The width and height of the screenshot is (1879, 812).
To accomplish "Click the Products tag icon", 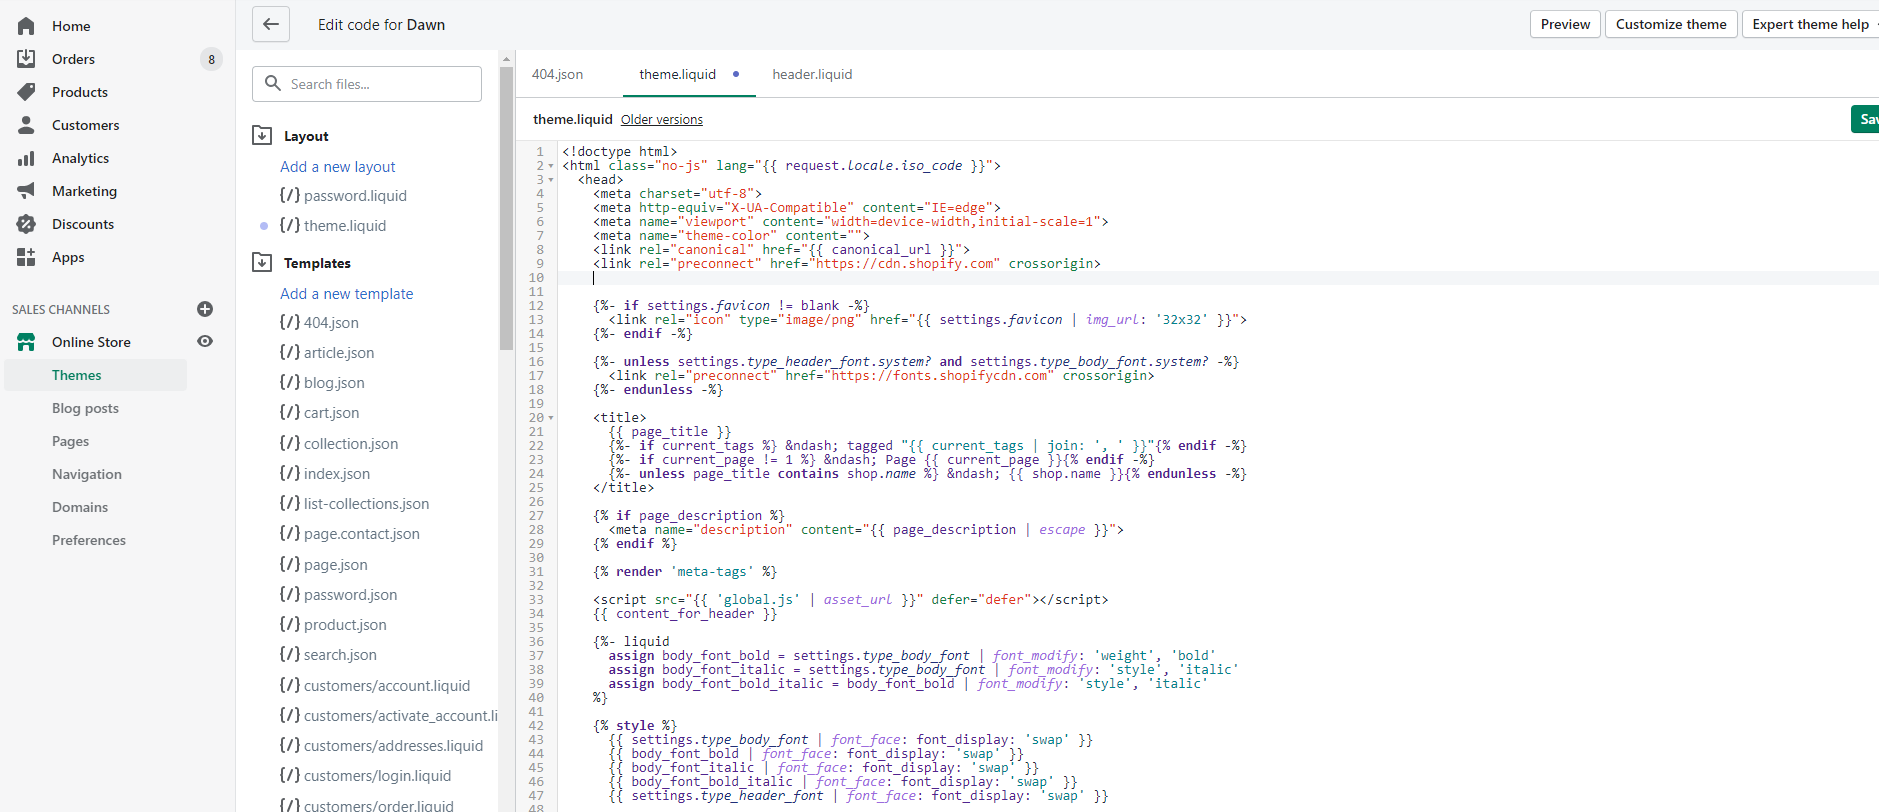I will (x=26, y=92).
